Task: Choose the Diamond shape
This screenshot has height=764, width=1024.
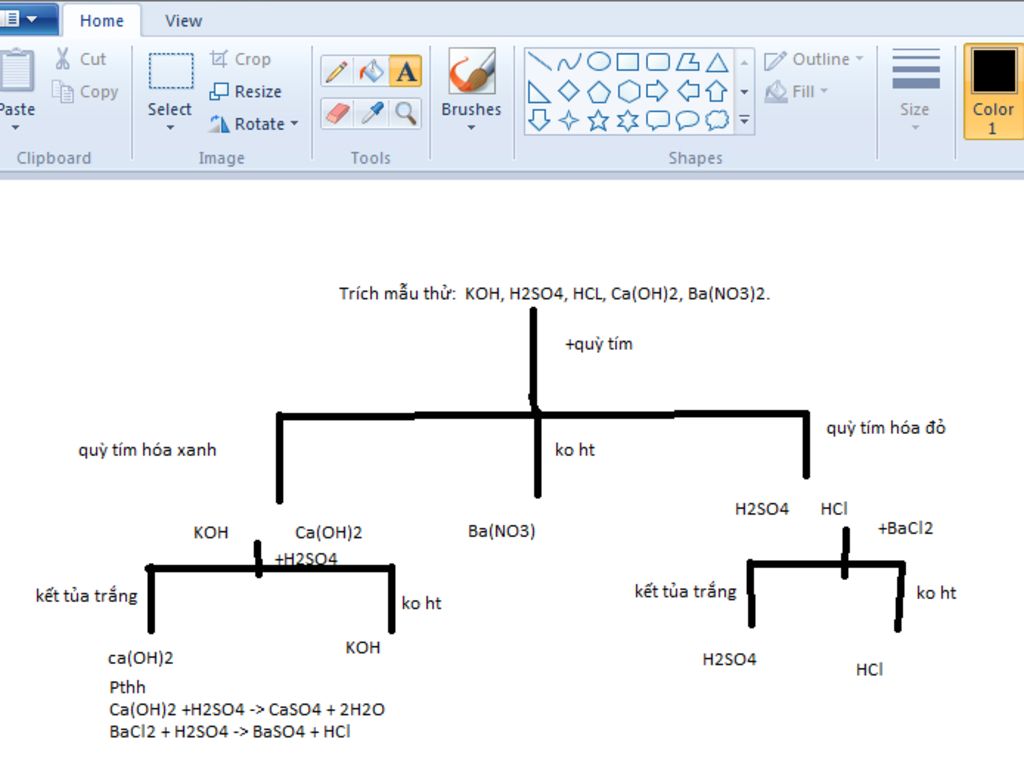Action: point(569,91)
